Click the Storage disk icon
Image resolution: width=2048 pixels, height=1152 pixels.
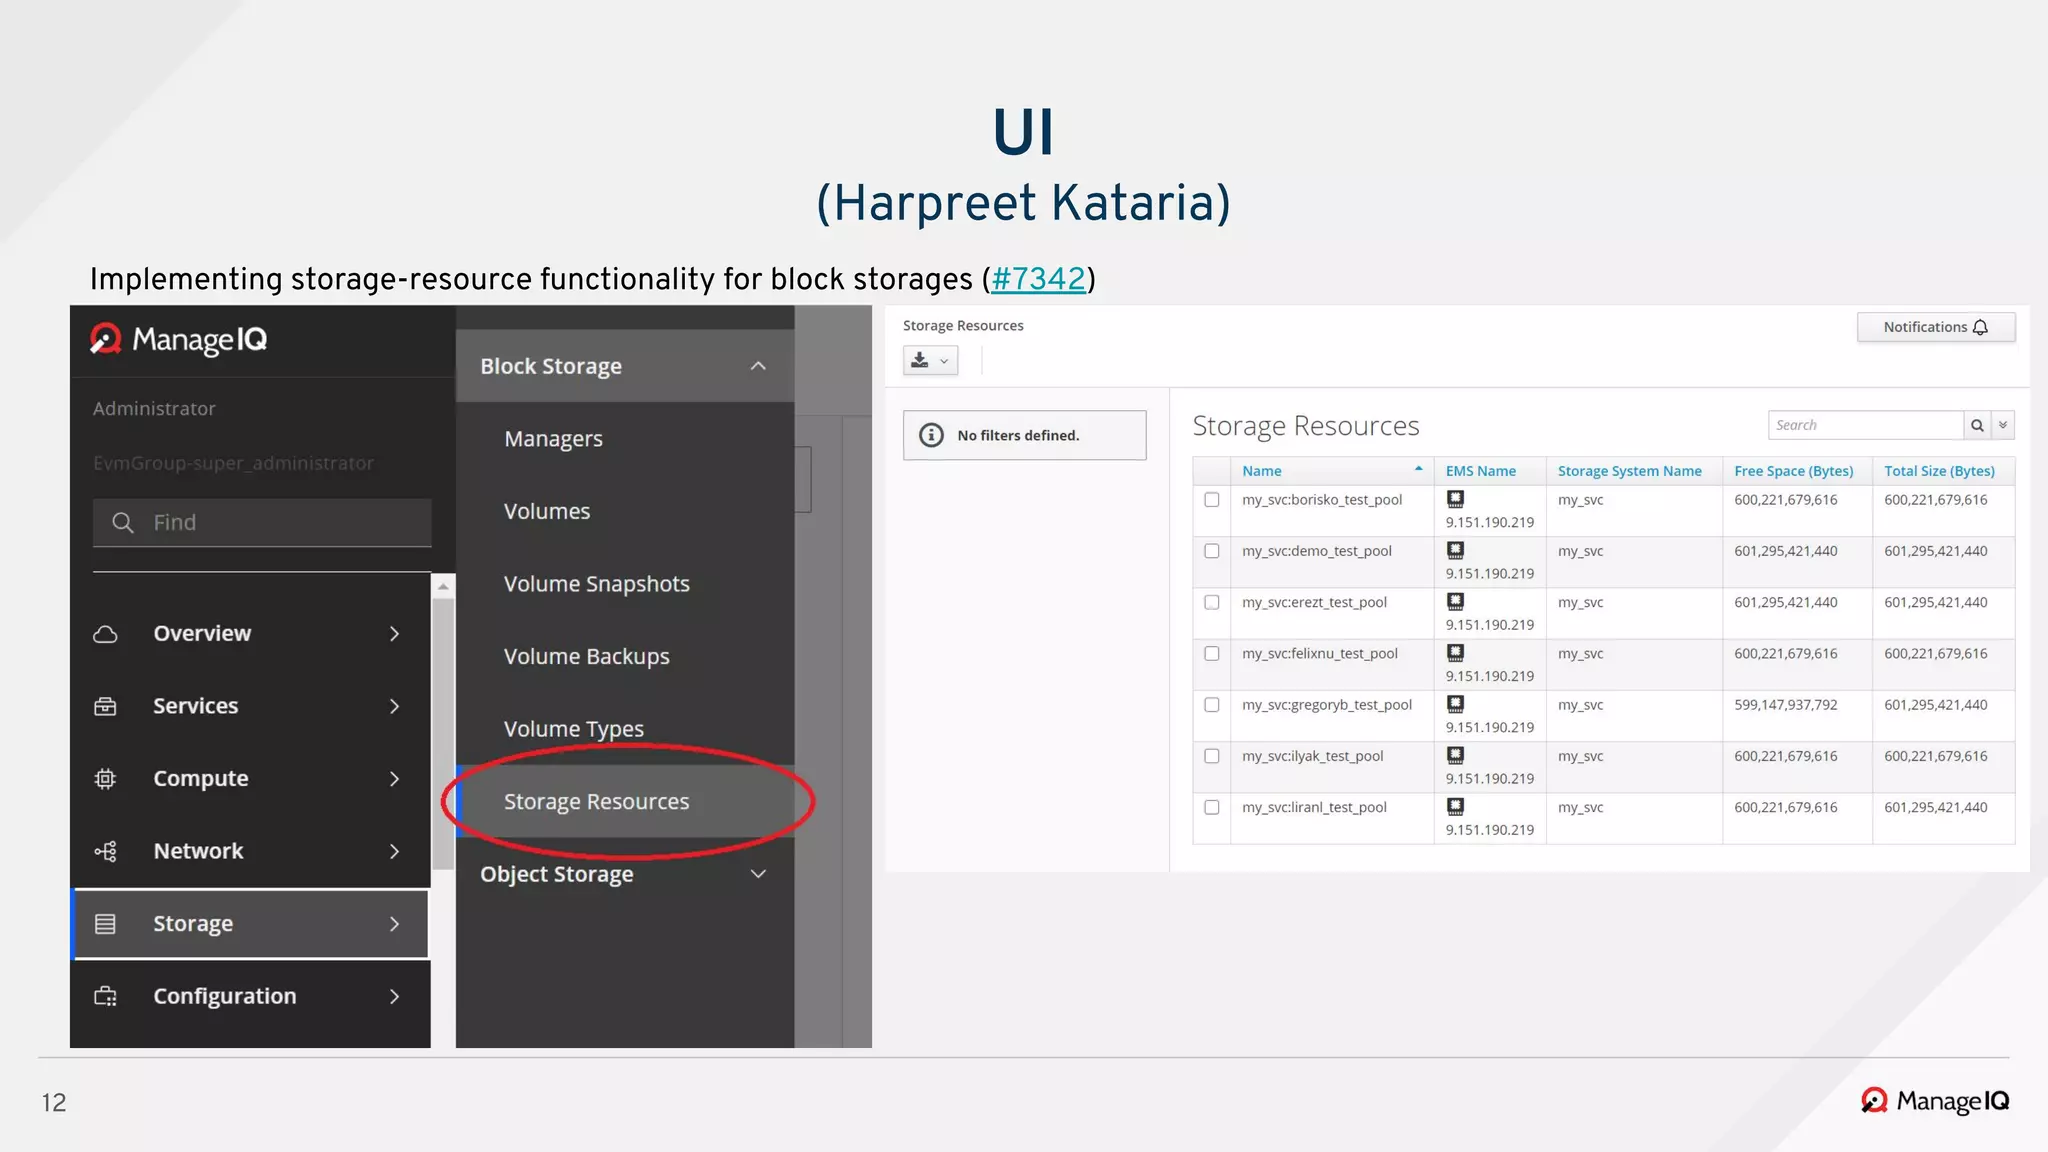point(105,924)
